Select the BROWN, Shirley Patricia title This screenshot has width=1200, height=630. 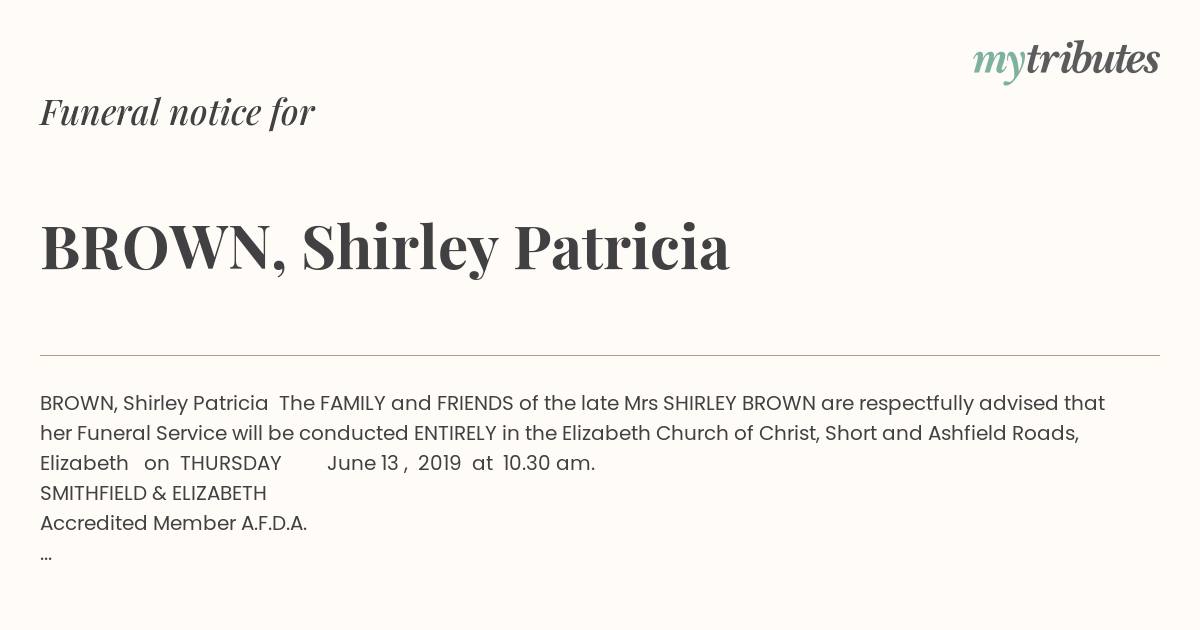(385, 248)
